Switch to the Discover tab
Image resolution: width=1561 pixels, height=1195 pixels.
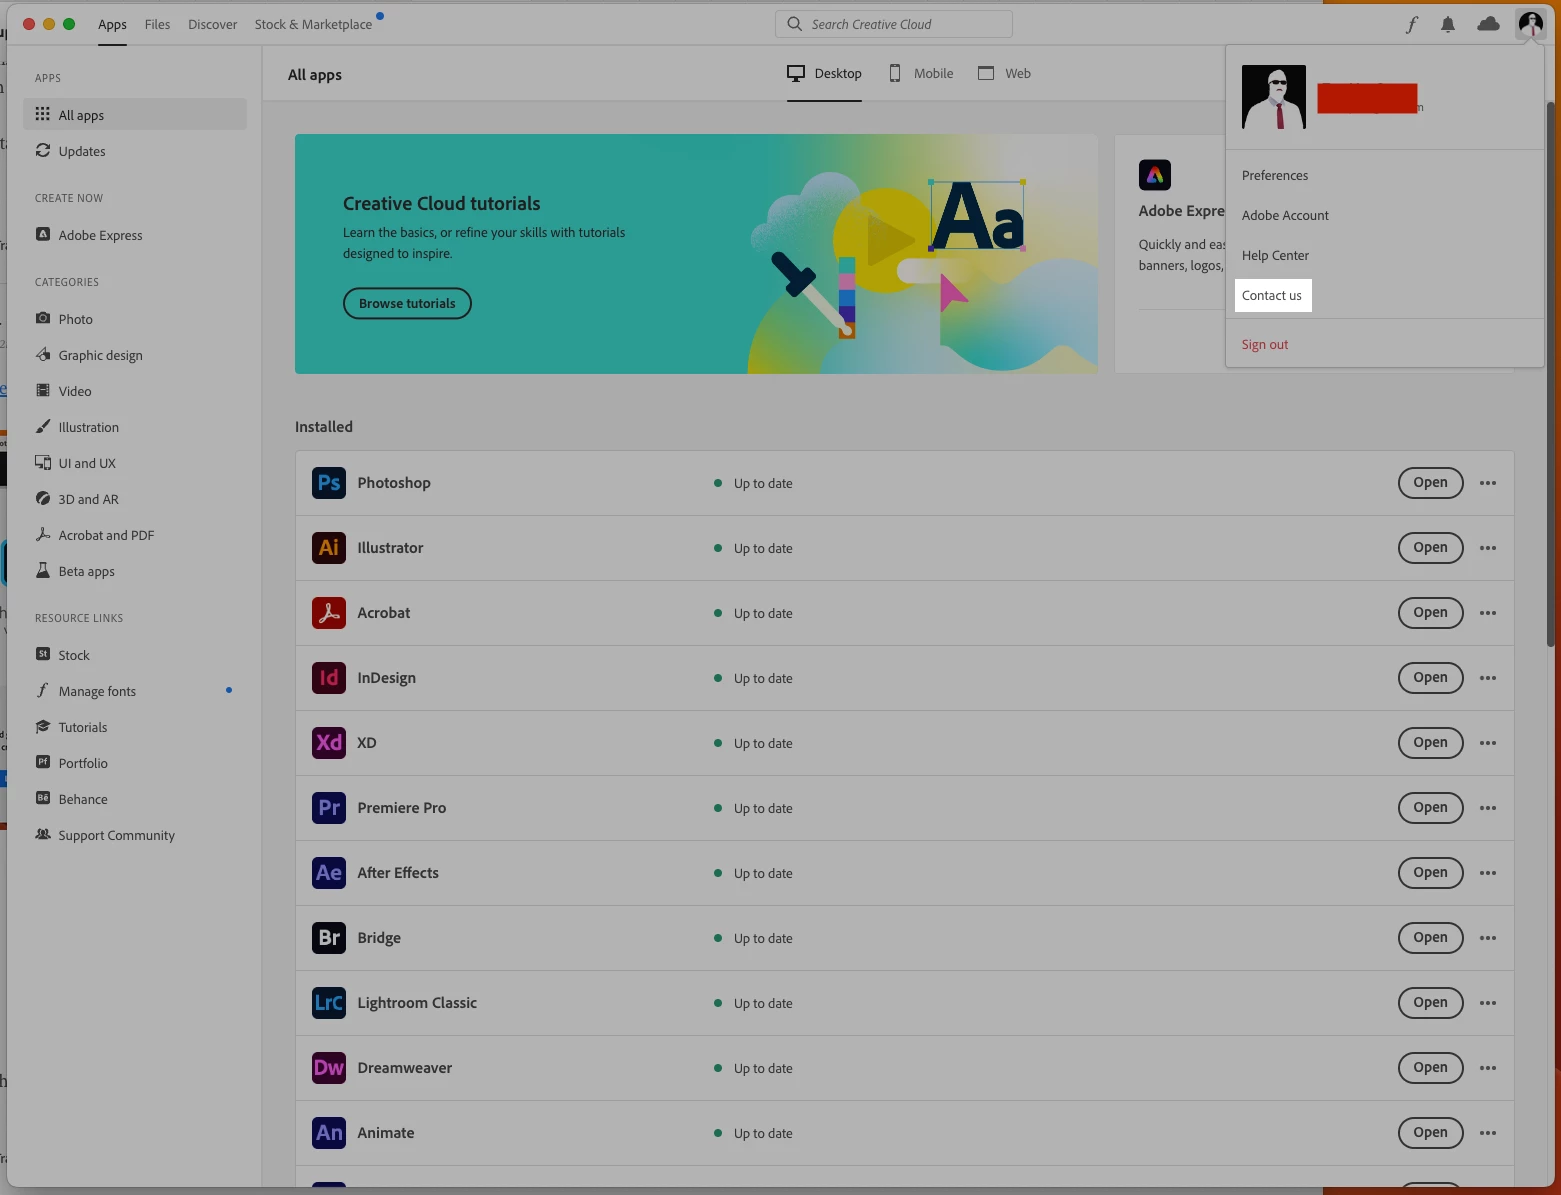[x=212, y=24]
